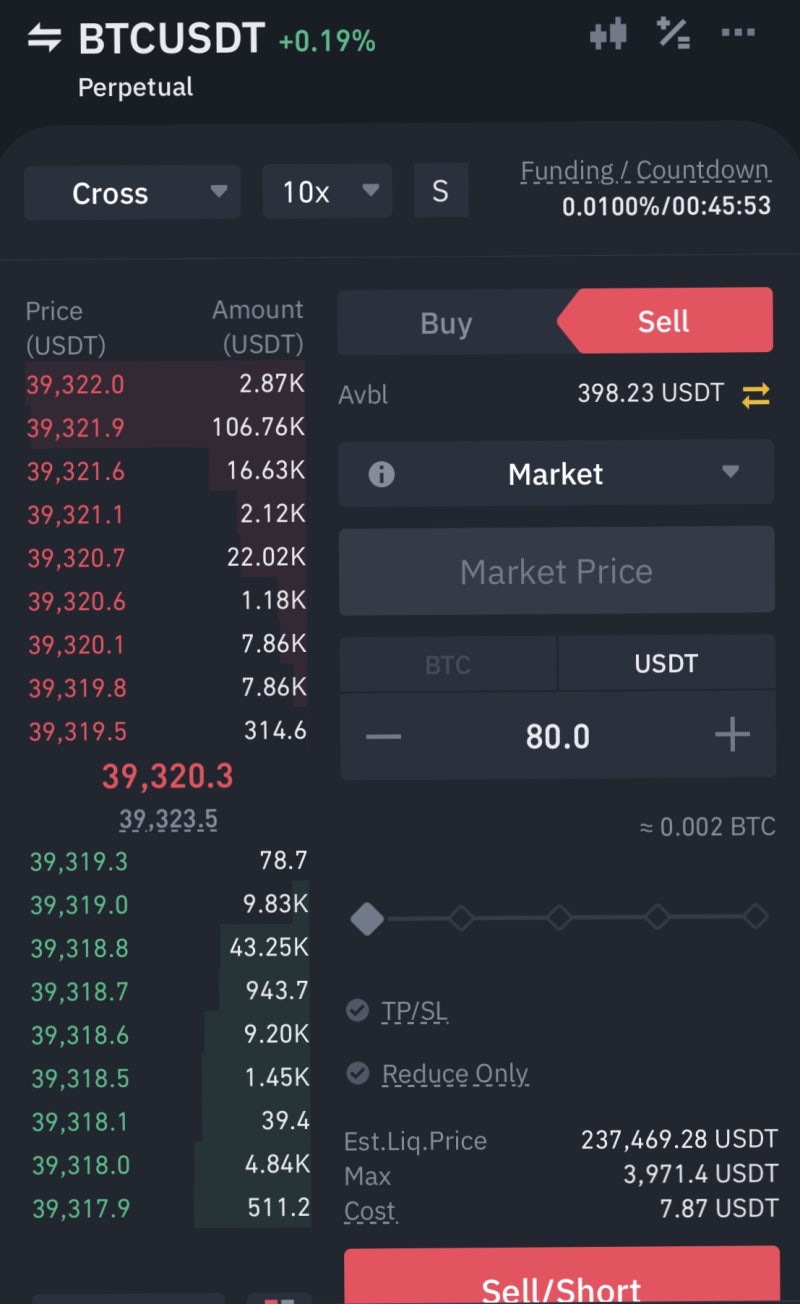Open the calculator percent icon
Viewport: 800px width, 1304px height.
click(673, 34)
